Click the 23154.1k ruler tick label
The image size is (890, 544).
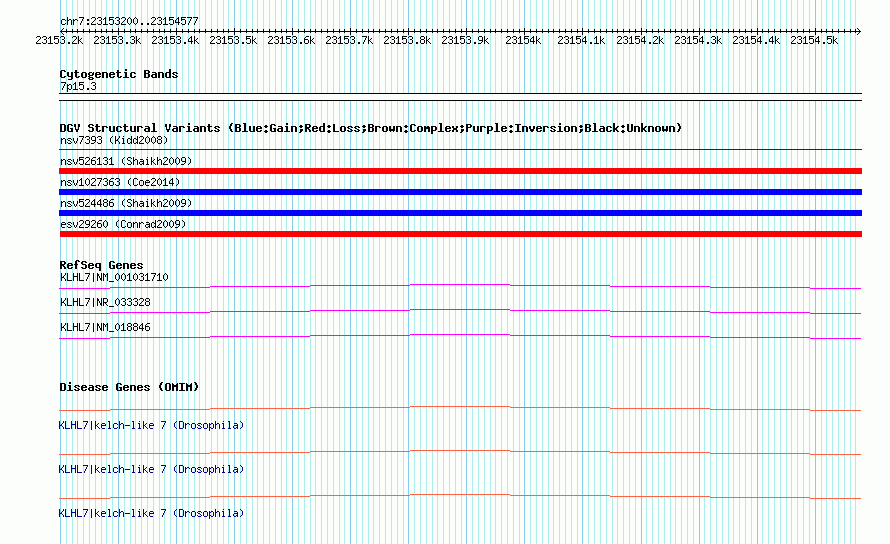tap(581, 40)
